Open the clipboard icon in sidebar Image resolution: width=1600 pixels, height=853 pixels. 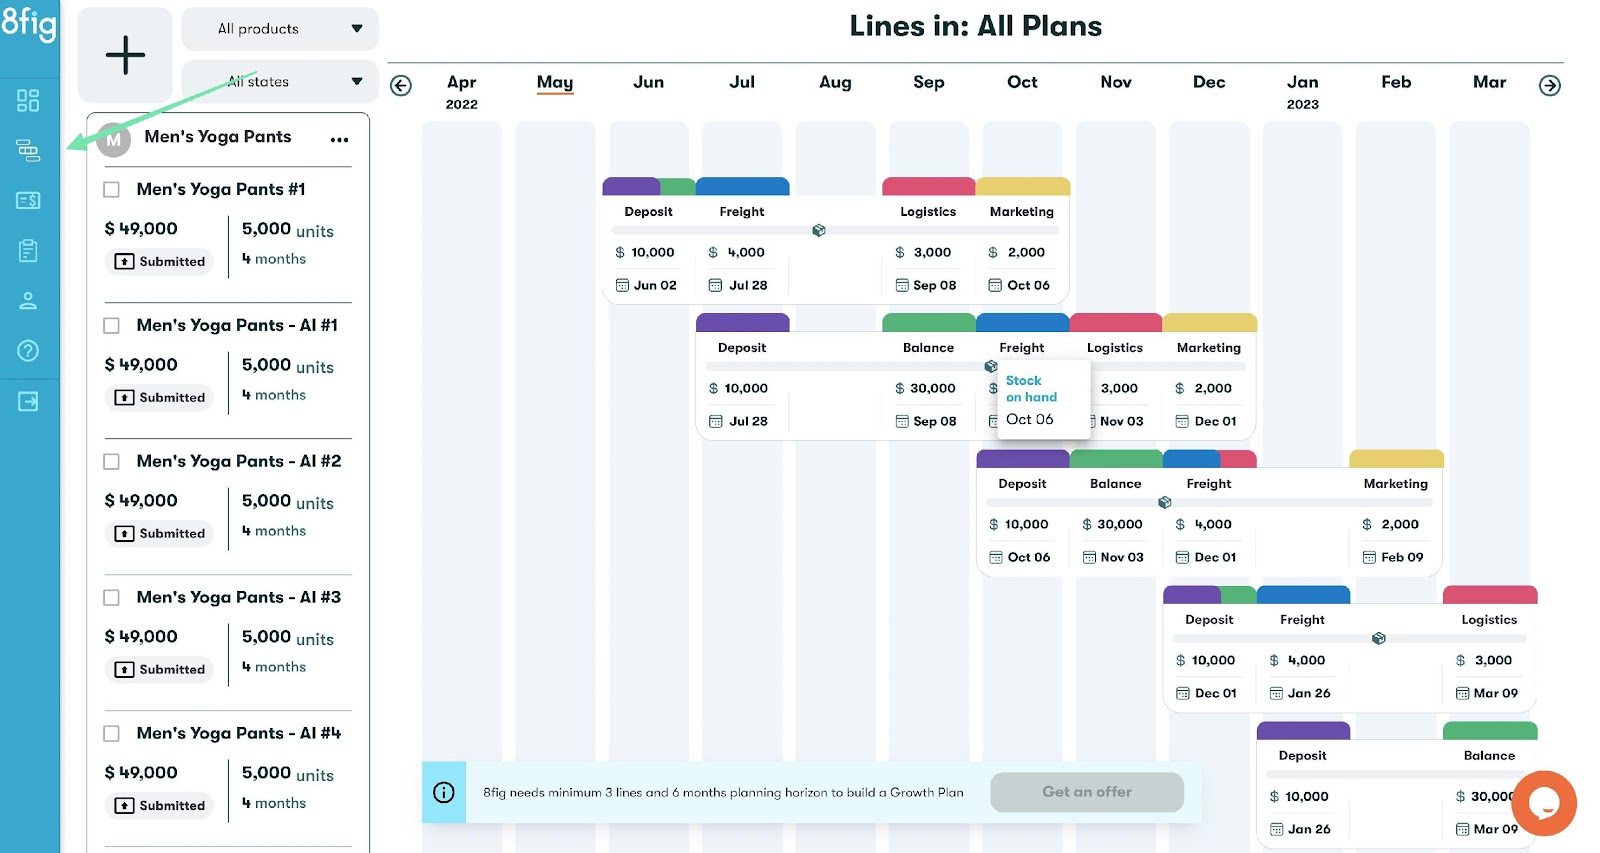[x=28, y=250]
